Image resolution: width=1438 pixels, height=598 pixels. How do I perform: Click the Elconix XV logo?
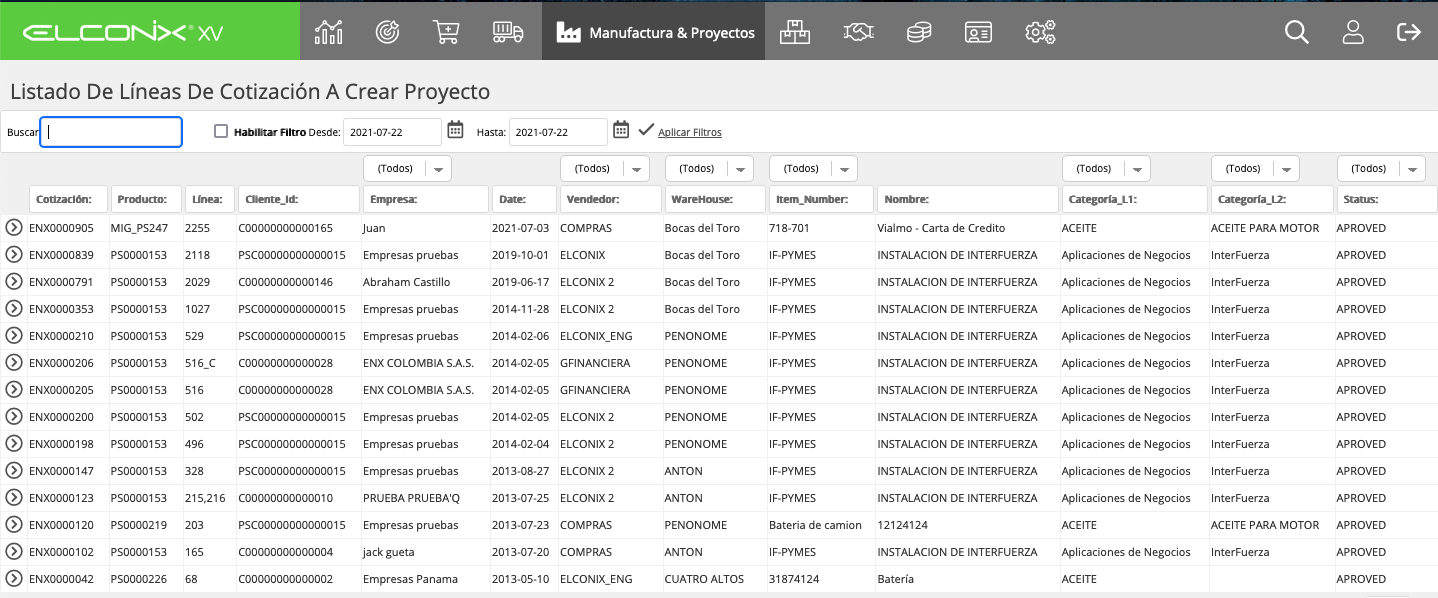pyautogui.click(x=123, y=32)
